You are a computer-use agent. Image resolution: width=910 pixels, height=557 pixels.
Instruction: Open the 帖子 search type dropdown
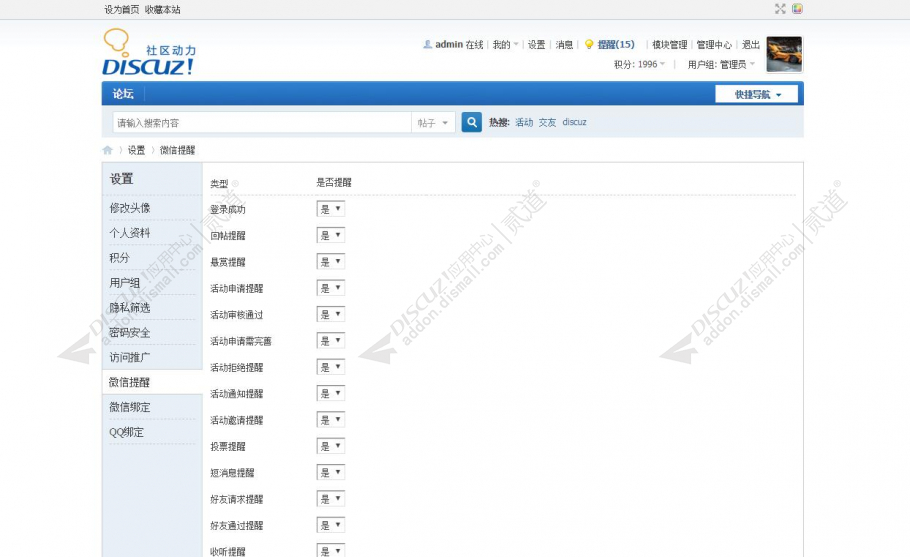coord(433,122)
